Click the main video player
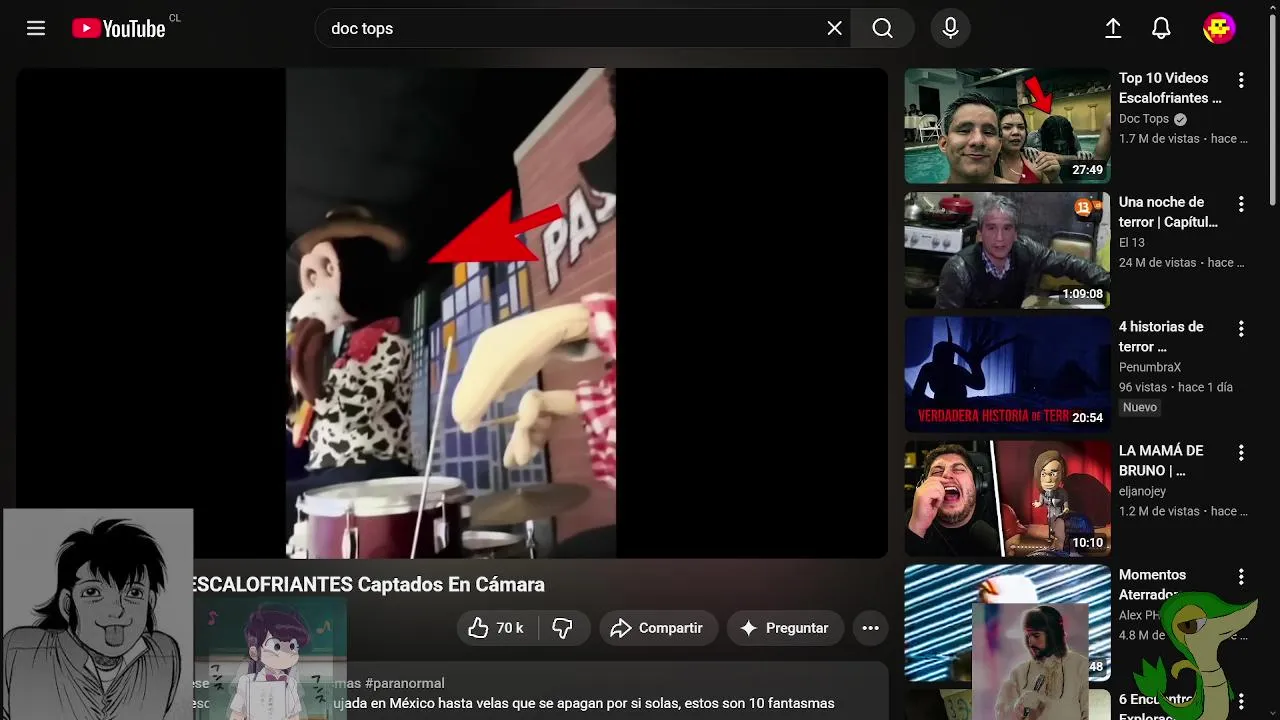The width and height of the screenshot is (1280, 720). [452, 313]
